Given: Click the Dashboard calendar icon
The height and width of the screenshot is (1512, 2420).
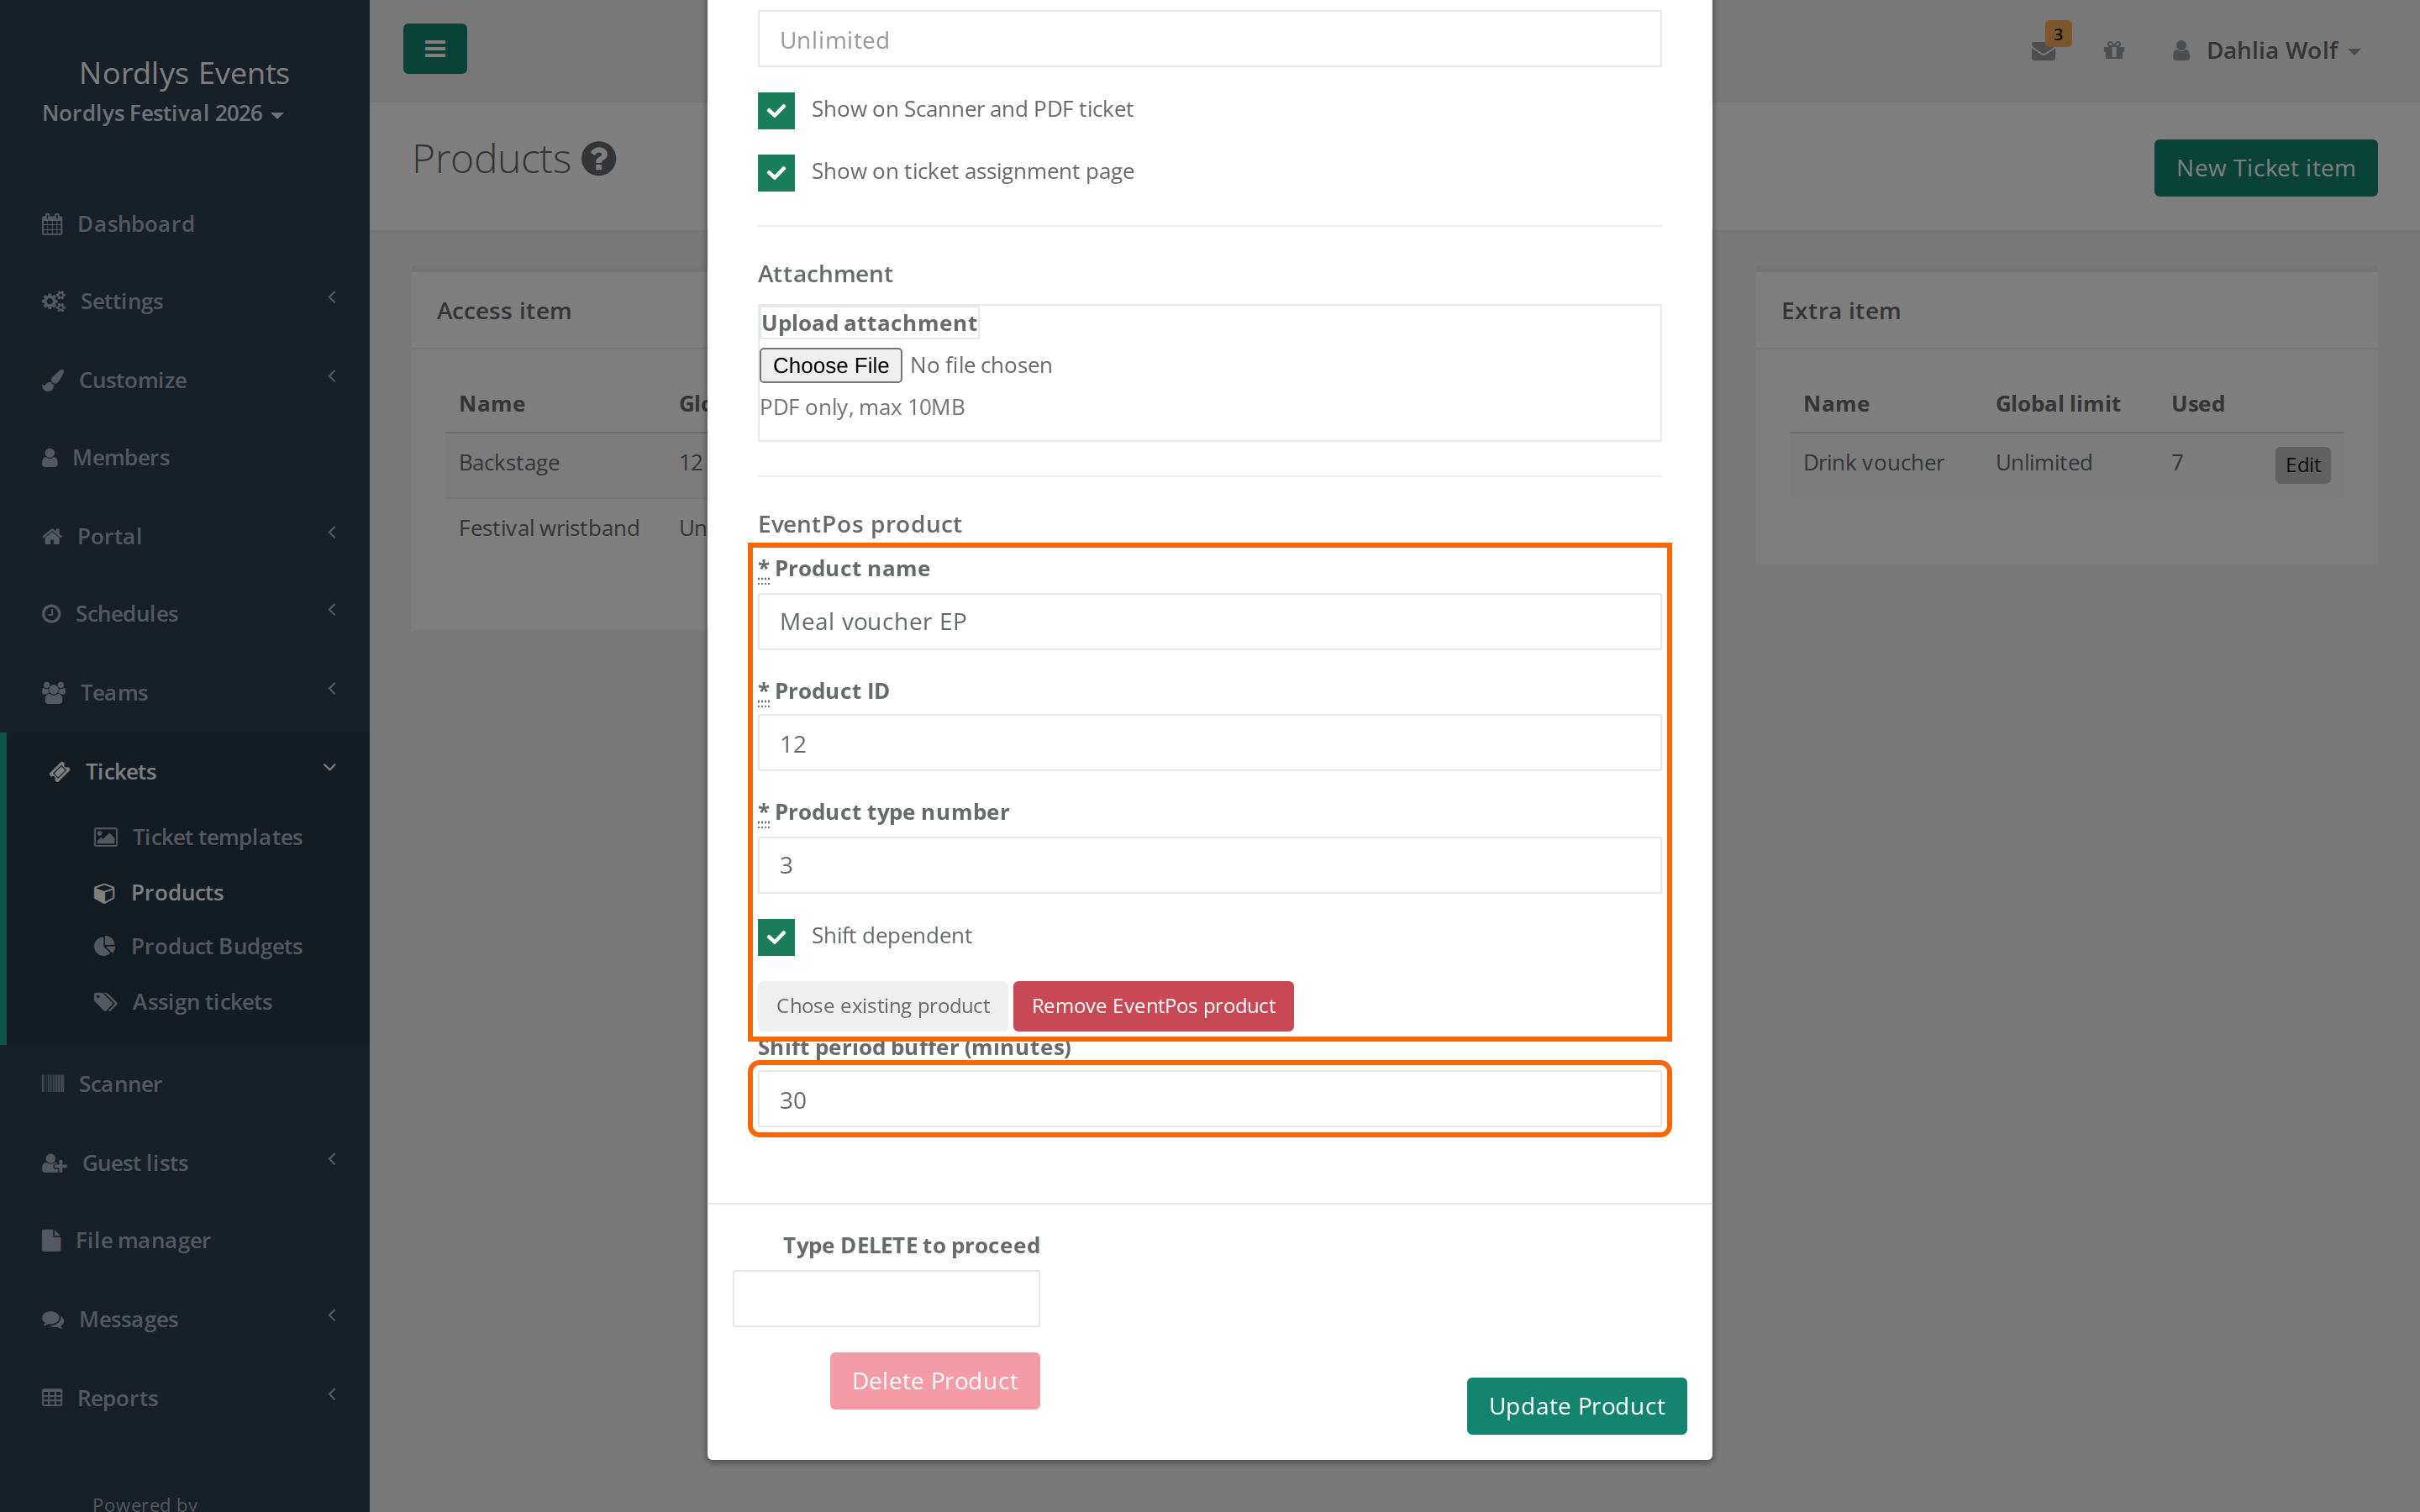Looking at the screenshot, I should coord(52,224).
